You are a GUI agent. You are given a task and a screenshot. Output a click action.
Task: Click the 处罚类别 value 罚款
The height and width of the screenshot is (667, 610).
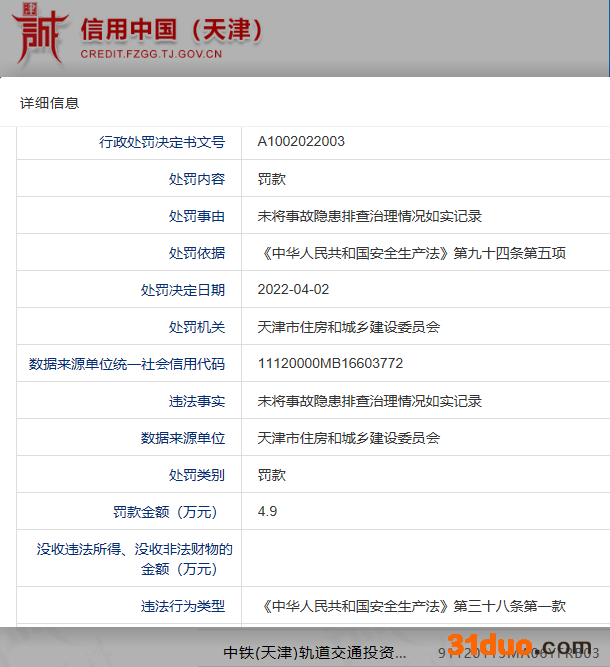(x=272, y=475)
